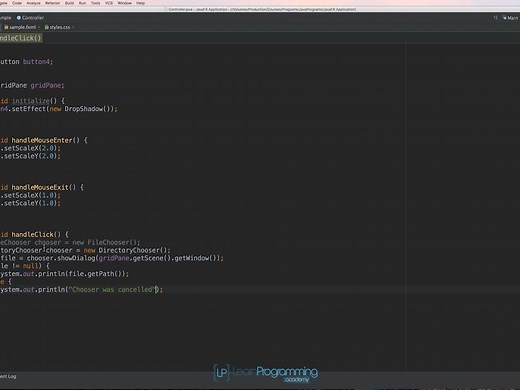This screenshot has height=390, width=520.
Task: Open the Run menu
Action: (x=82, y=3)
